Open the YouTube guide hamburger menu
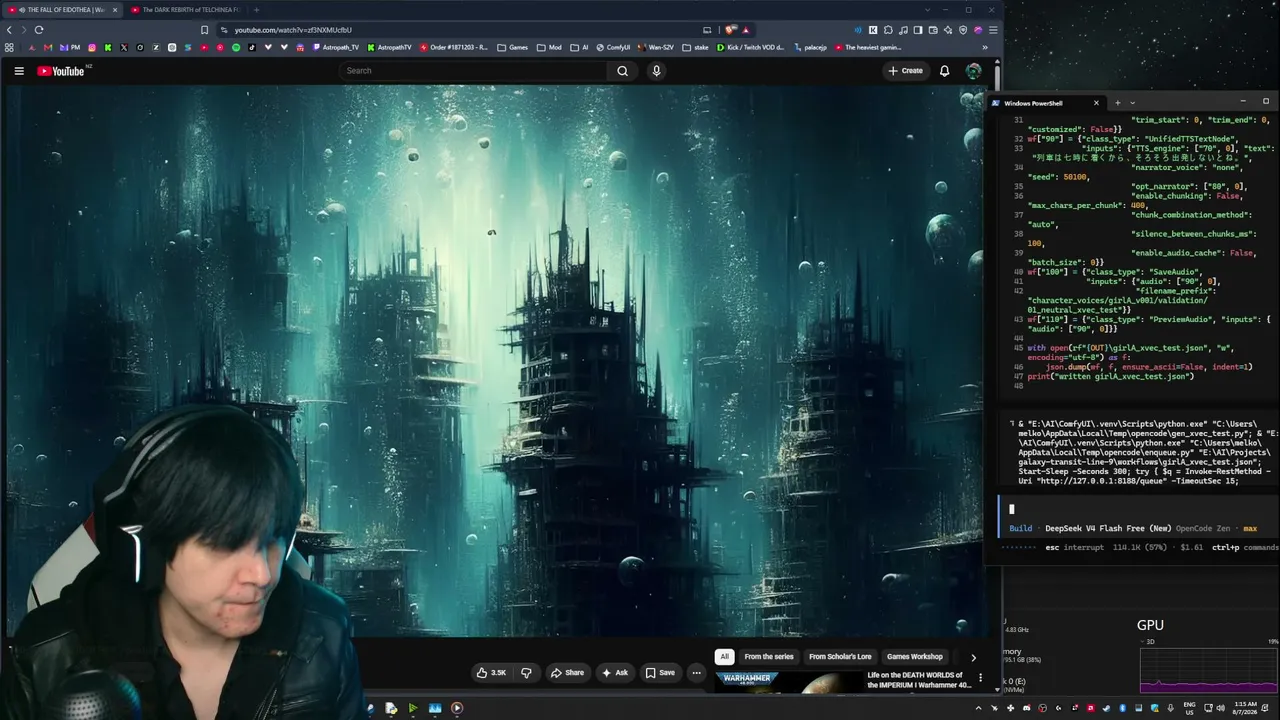1280x720 pixels. click(x=19, y=71)
